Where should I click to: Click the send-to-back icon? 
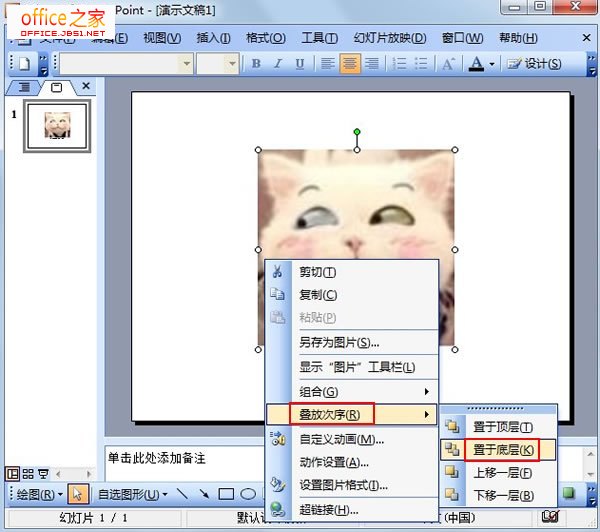[x=452, y=449]
